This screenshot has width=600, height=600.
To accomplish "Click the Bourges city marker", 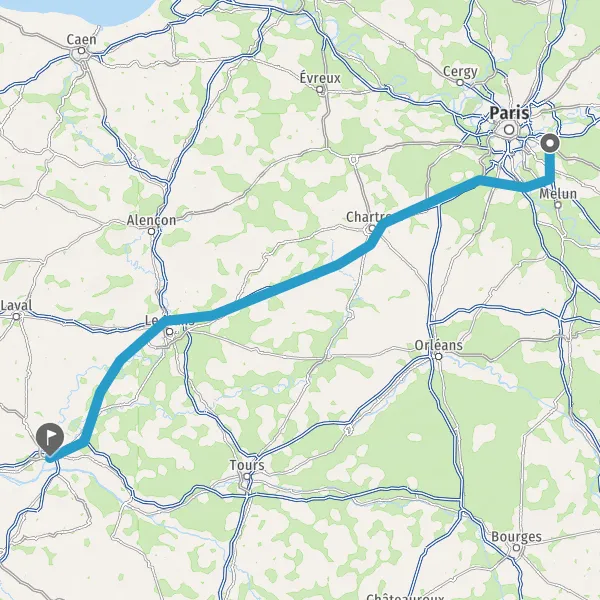I will point(516,548).
